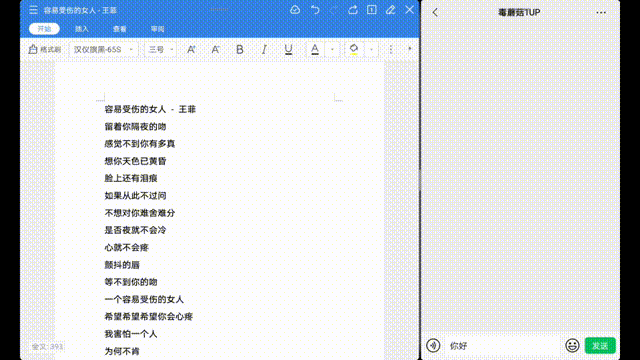The image size is (640, 360).
Task: Activate the 格式刷 format painter
Action: click(45, 49)
